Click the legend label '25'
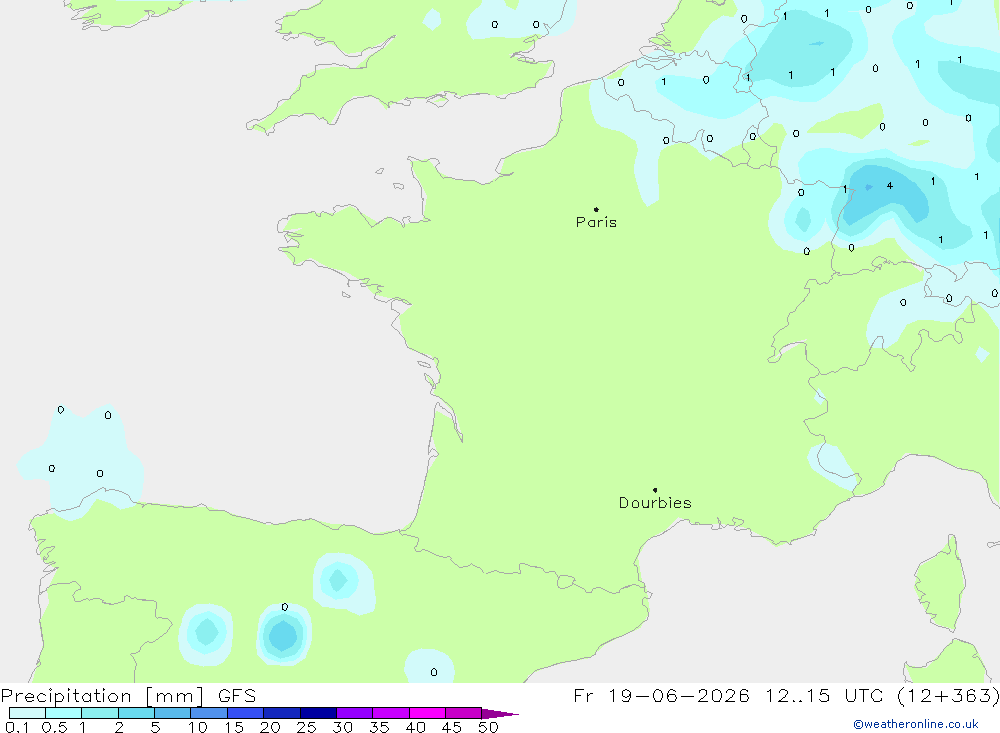 (306, 727)
